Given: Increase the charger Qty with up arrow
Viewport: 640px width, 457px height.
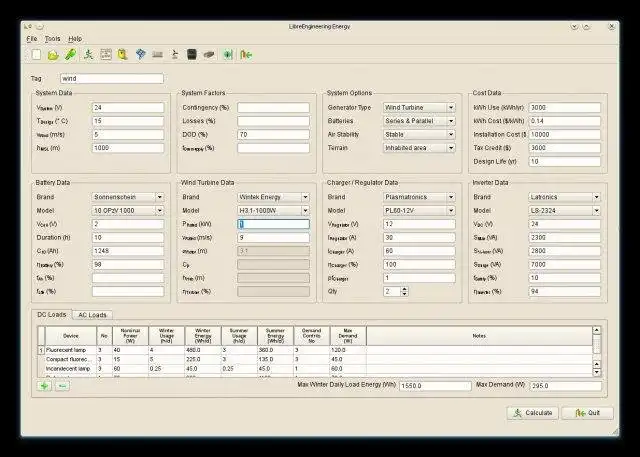Looking at the screenshot, I should click(404, 289).
